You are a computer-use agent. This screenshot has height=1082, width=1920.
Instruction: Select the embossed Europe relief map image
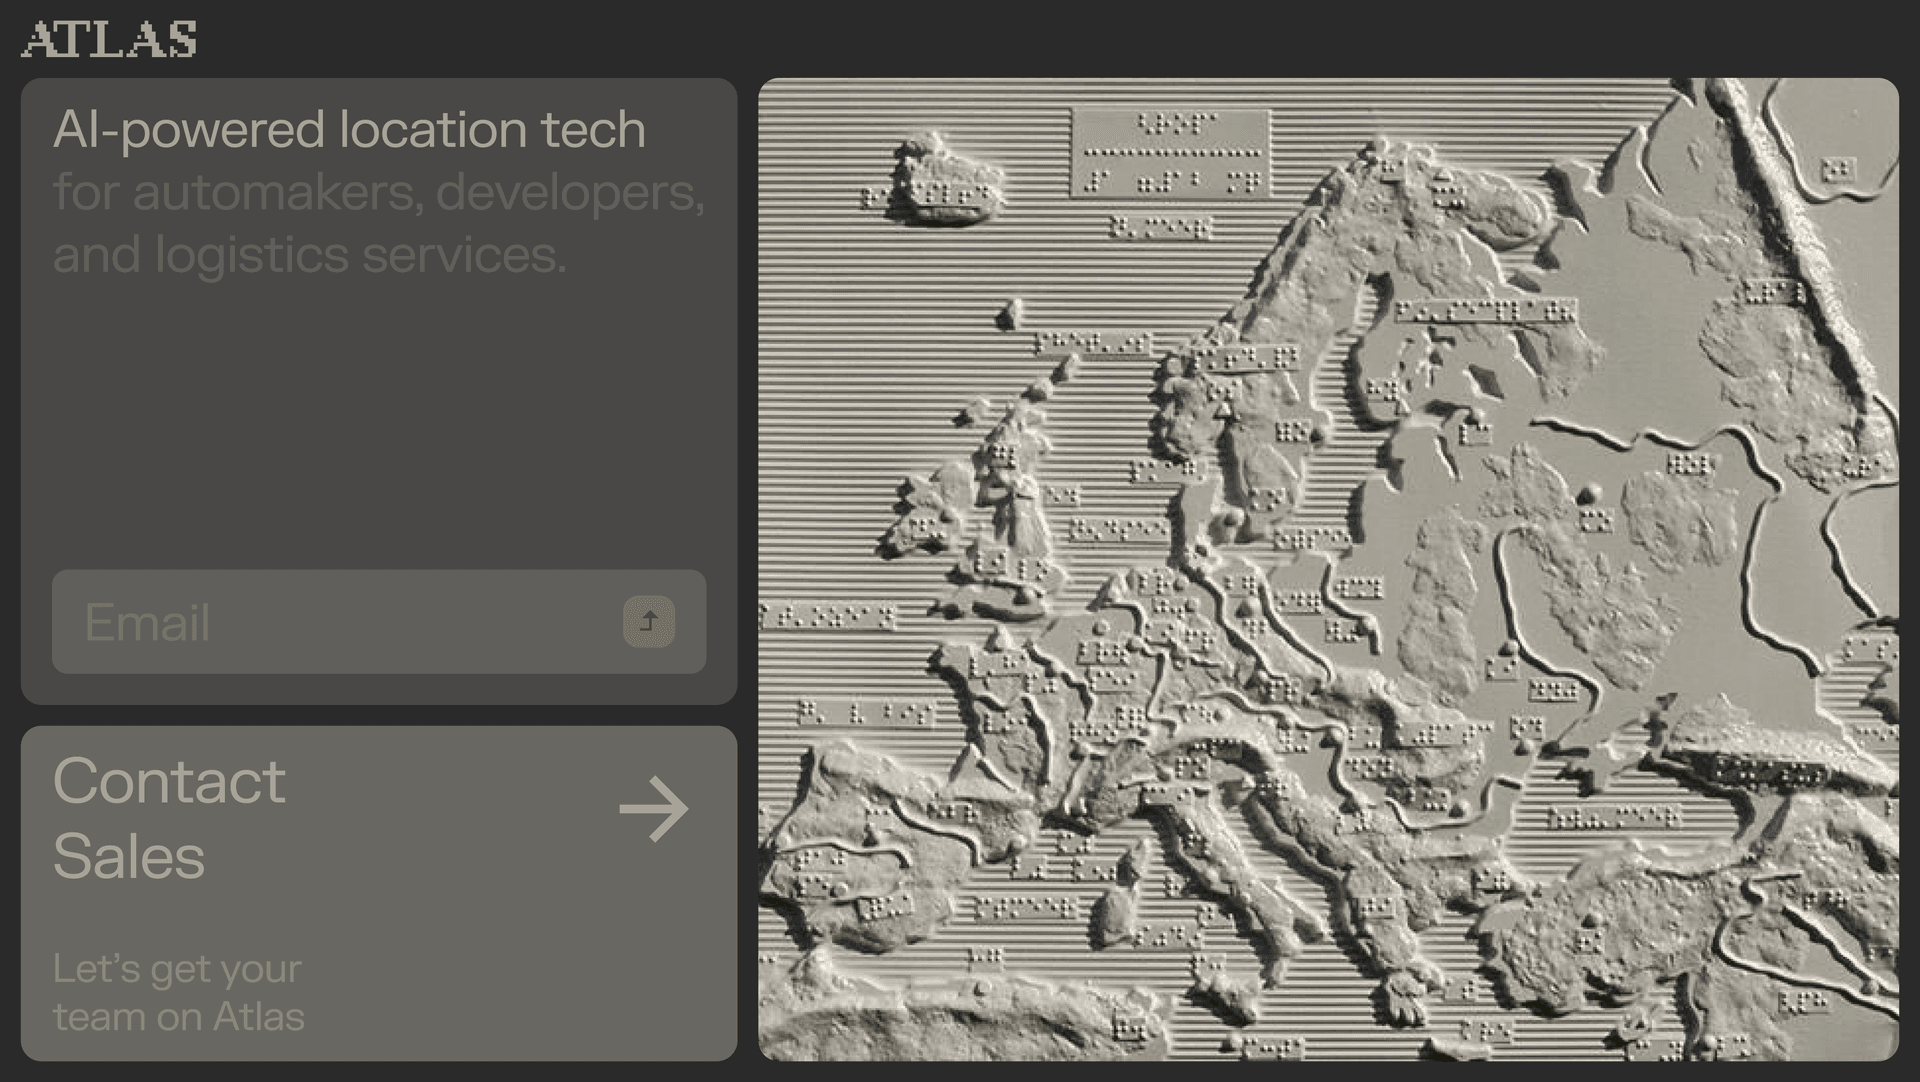coord(1328,569)
